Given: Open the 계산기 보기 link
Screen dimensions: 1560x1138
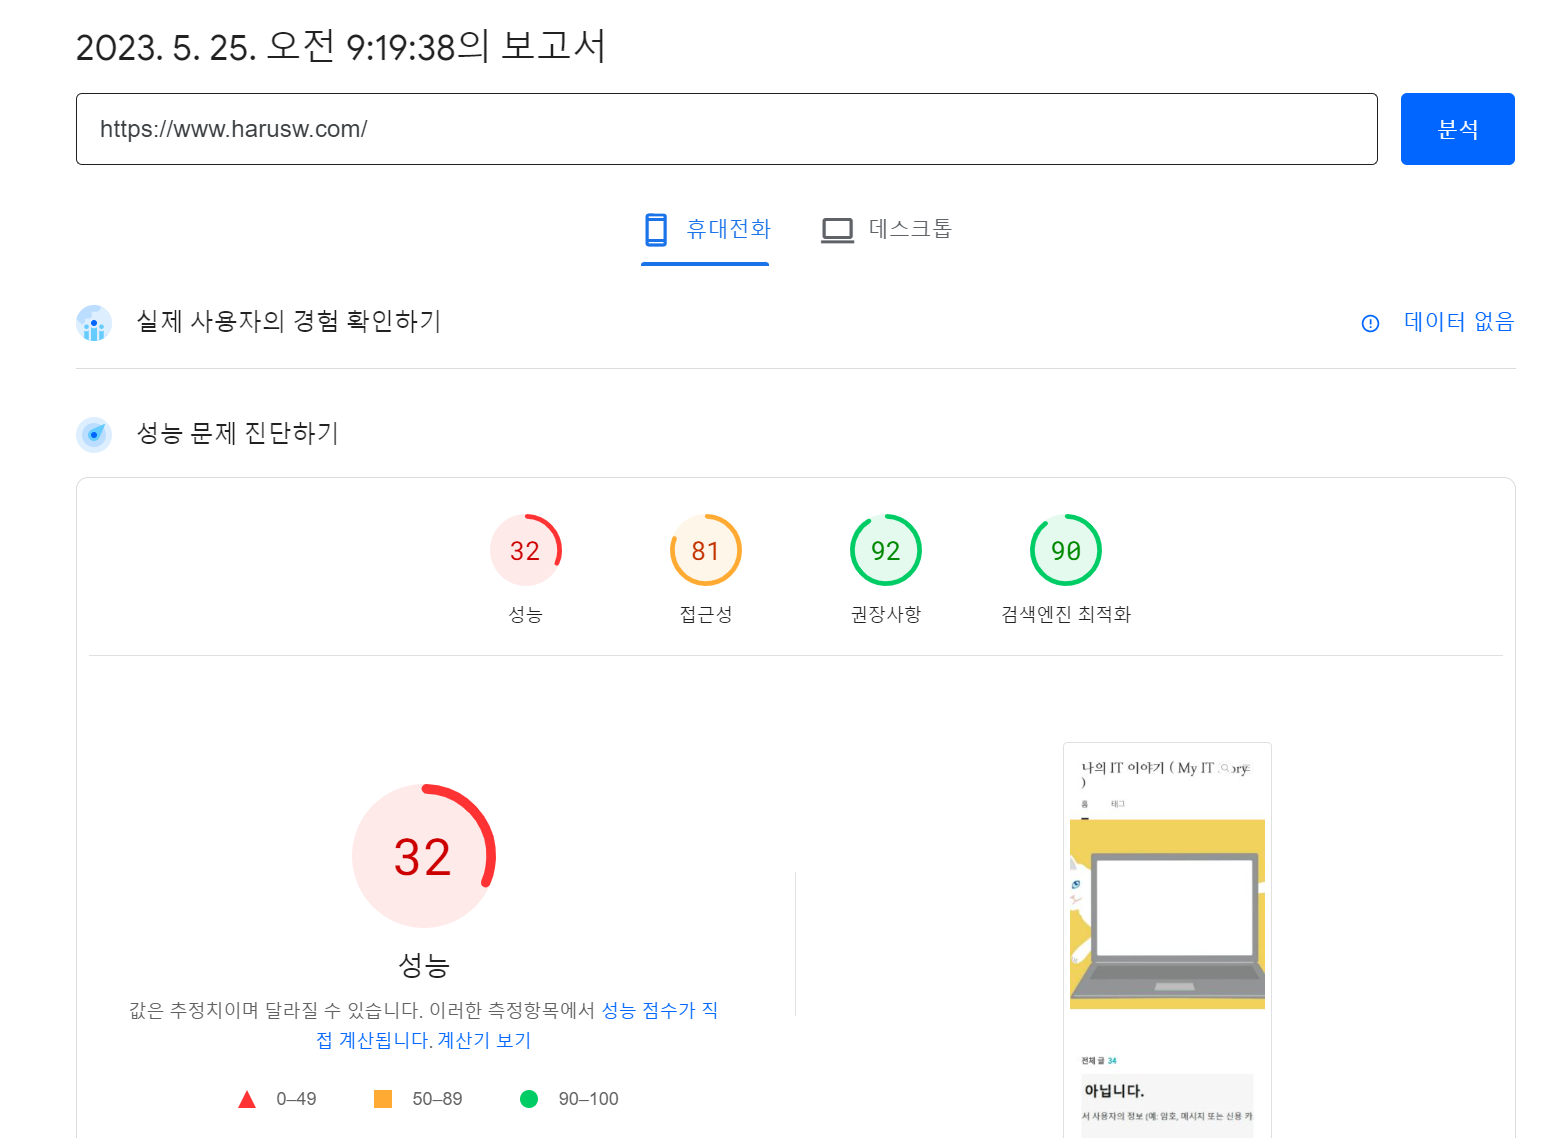Looking at the screenshot, I should (482, 1040).
